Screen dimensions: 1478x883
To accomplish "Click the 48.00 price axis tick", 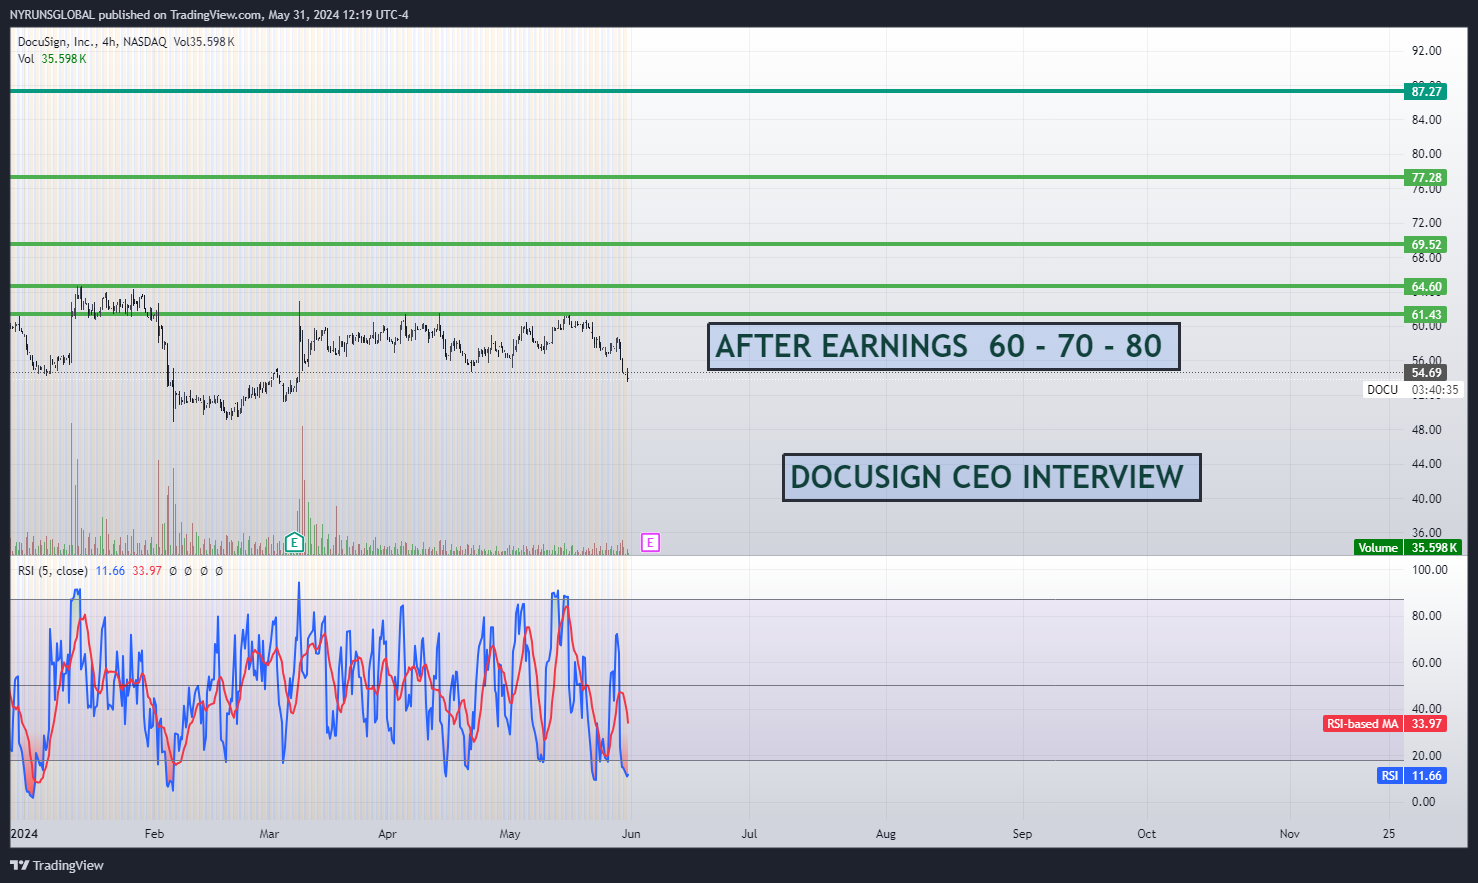I will click(1426, 430).
